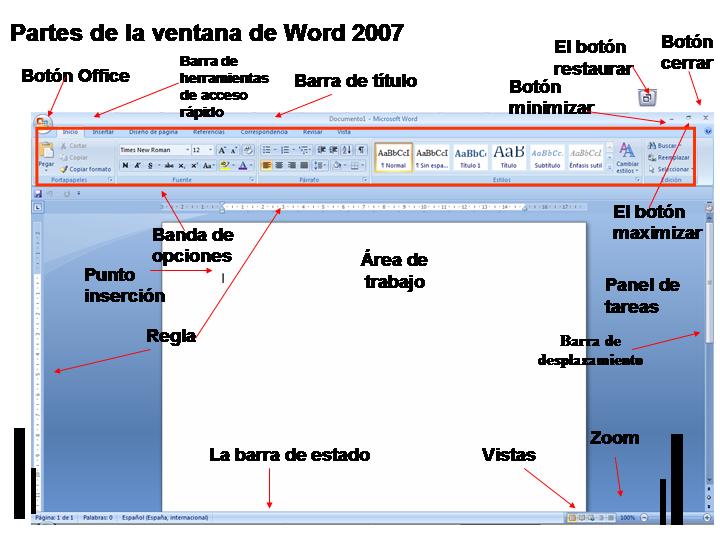Align text left in Párrafo group

pyautogui.click(x=266, y=165)
